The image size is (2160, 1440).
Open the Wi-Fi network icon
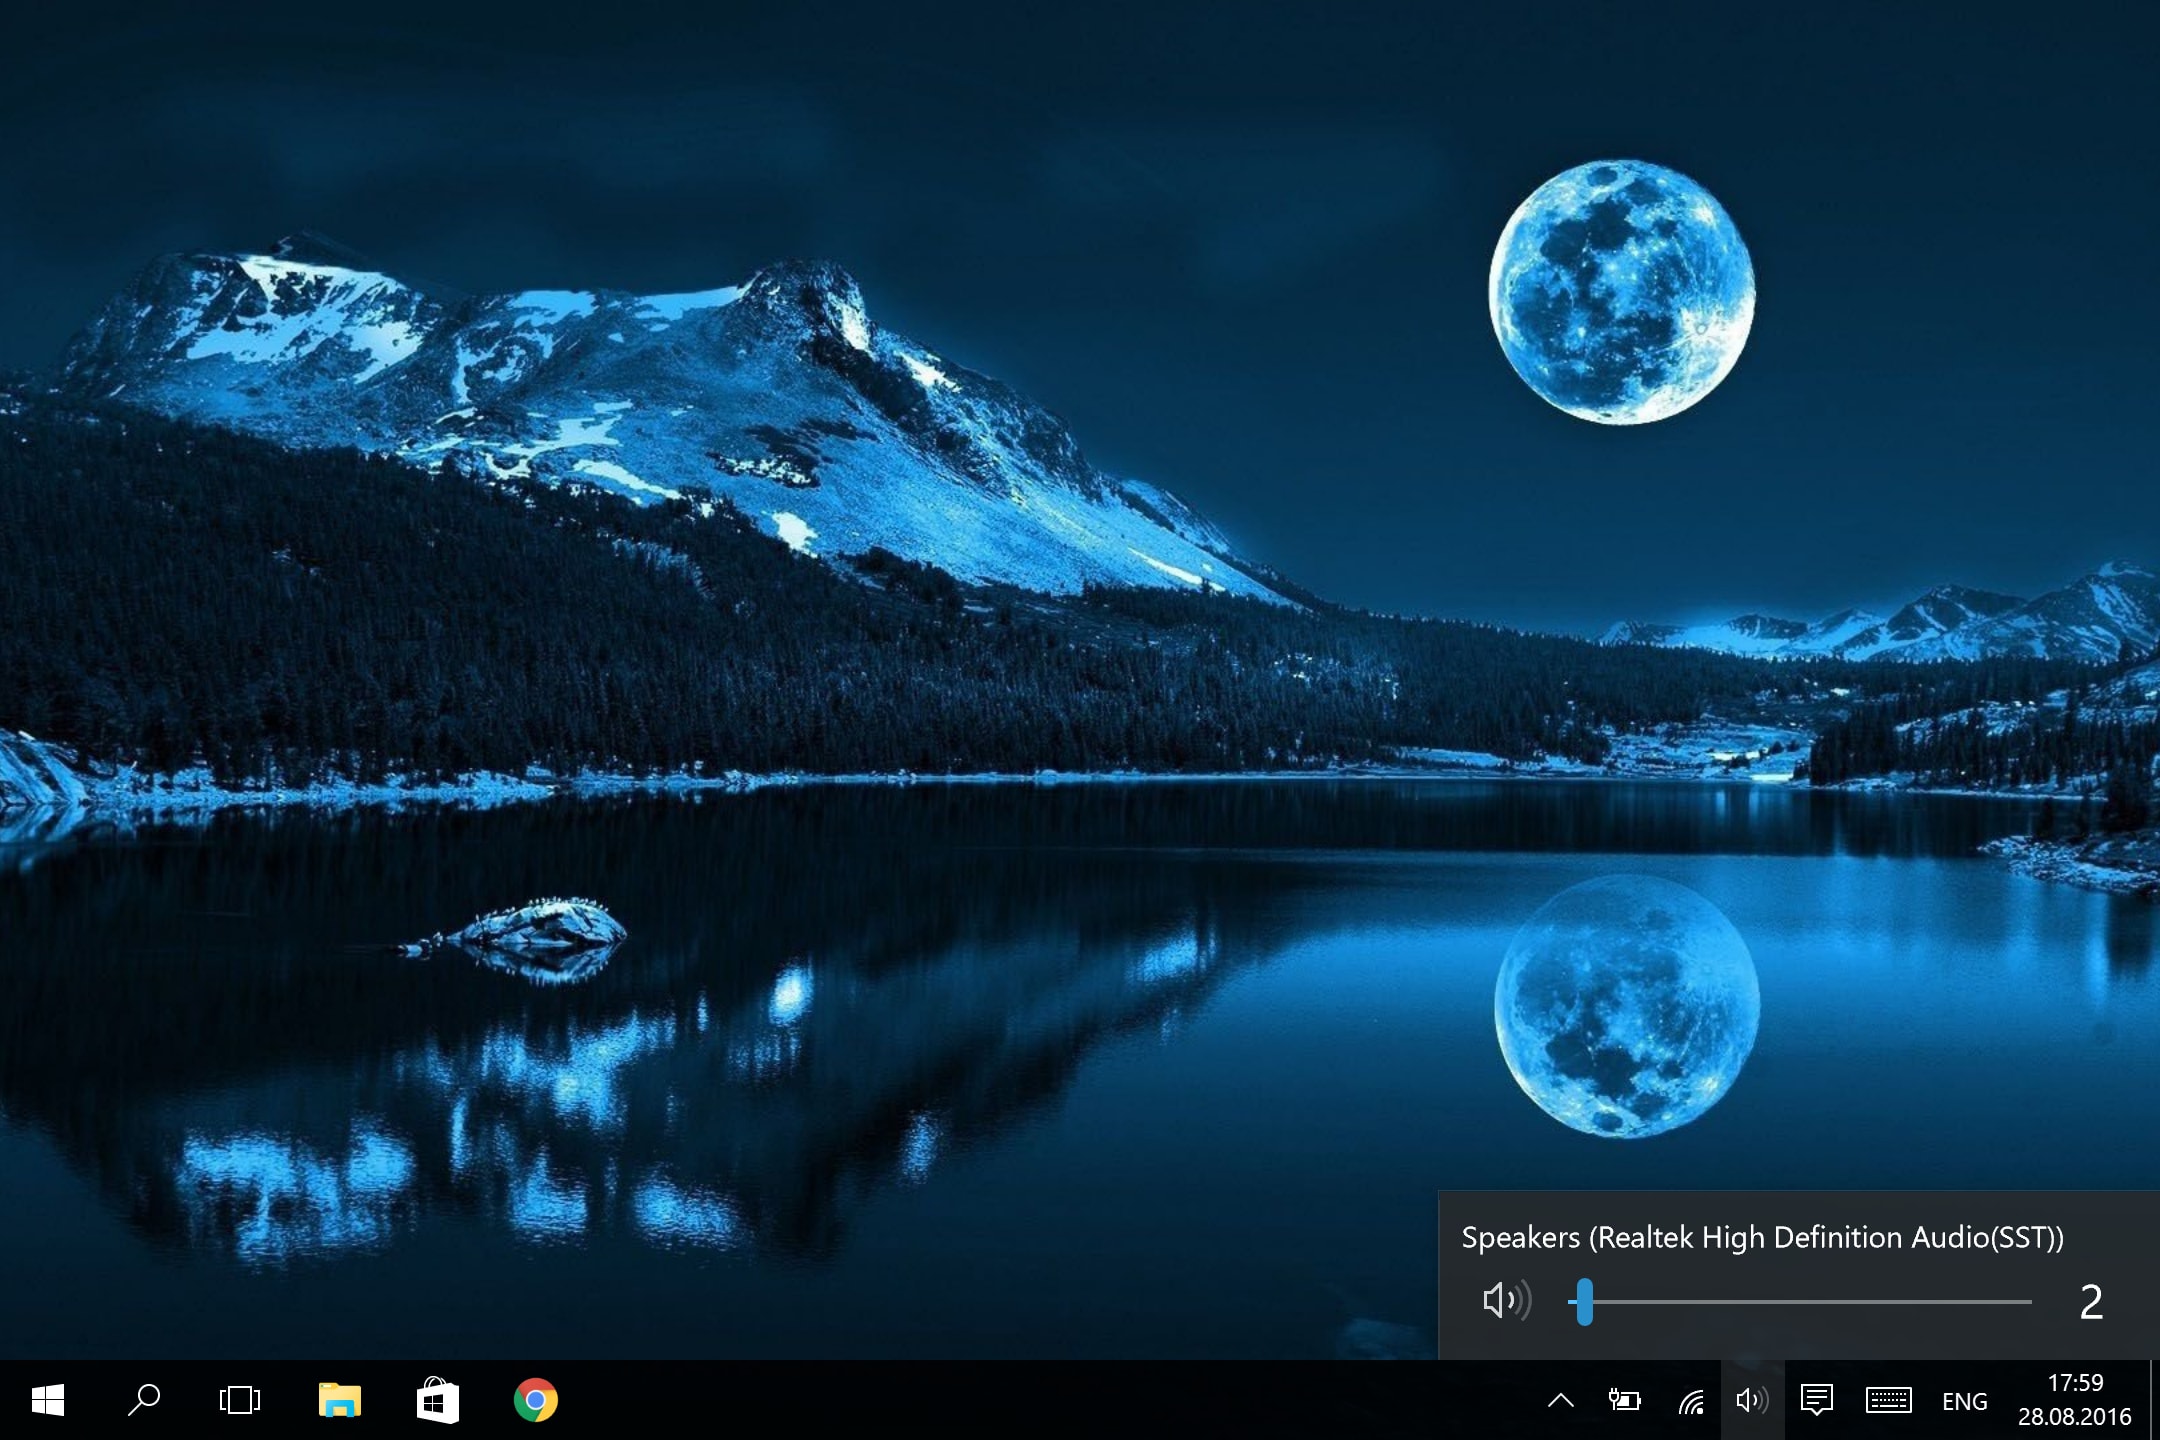click(1691, 1402)
